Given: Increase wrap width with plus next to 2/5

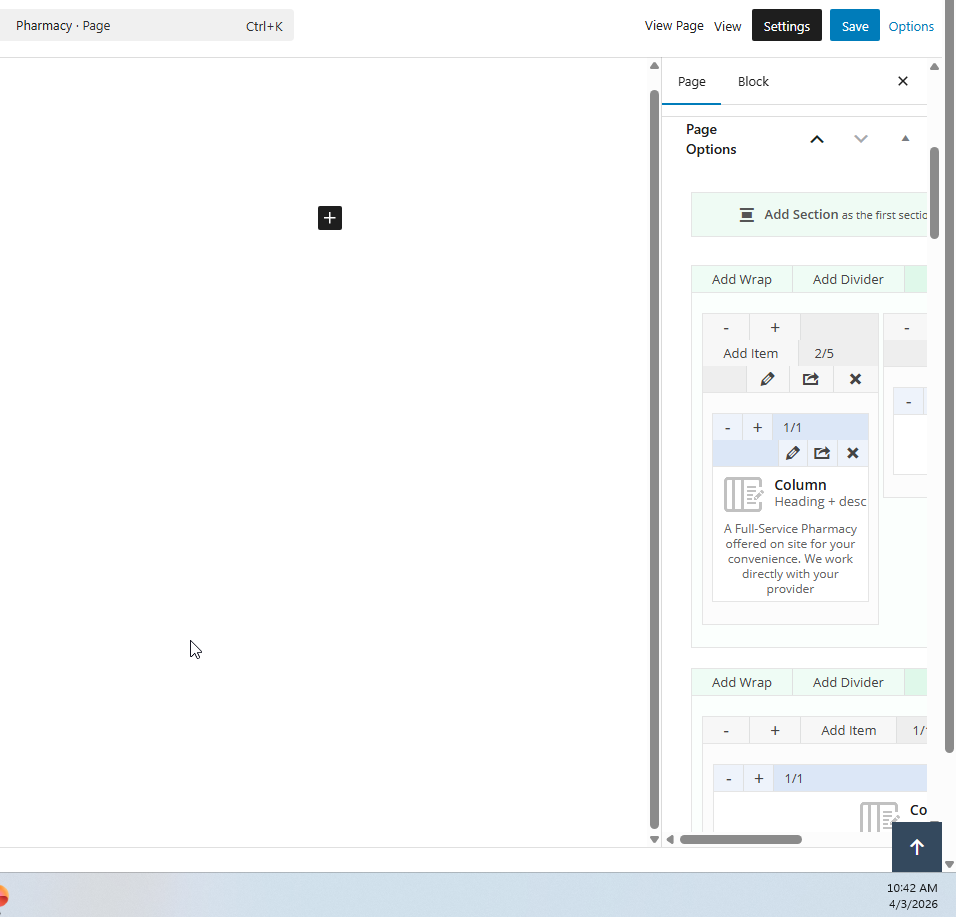Looking at the screenshot, I should (775, 328).
